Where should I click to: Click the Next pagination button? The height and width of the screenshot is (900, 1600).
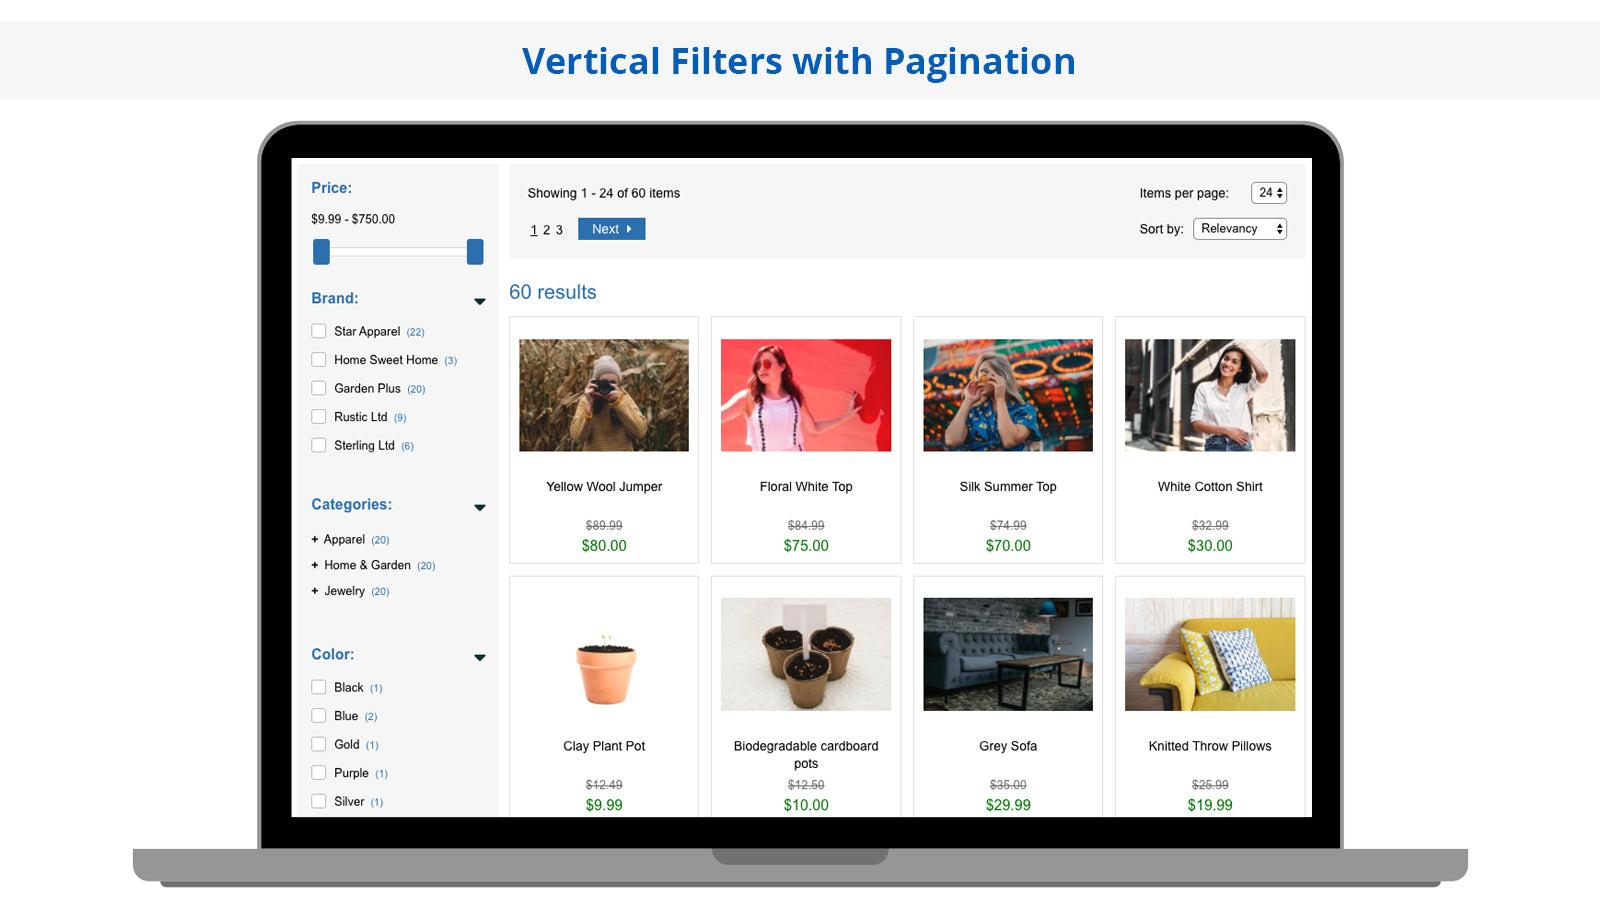tap(611, 229)
